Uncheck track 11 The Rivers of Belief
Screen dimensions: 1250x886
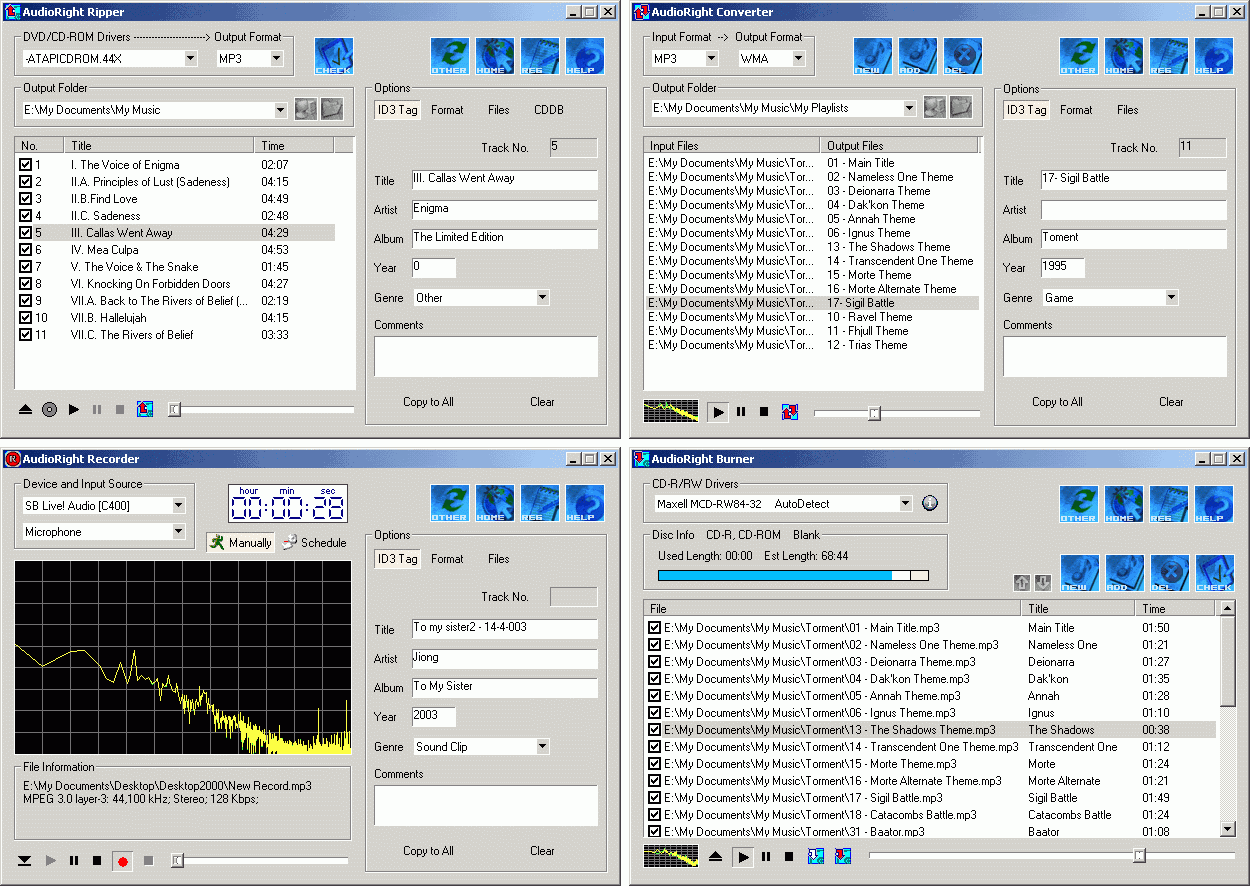click(x=26, y=335)
